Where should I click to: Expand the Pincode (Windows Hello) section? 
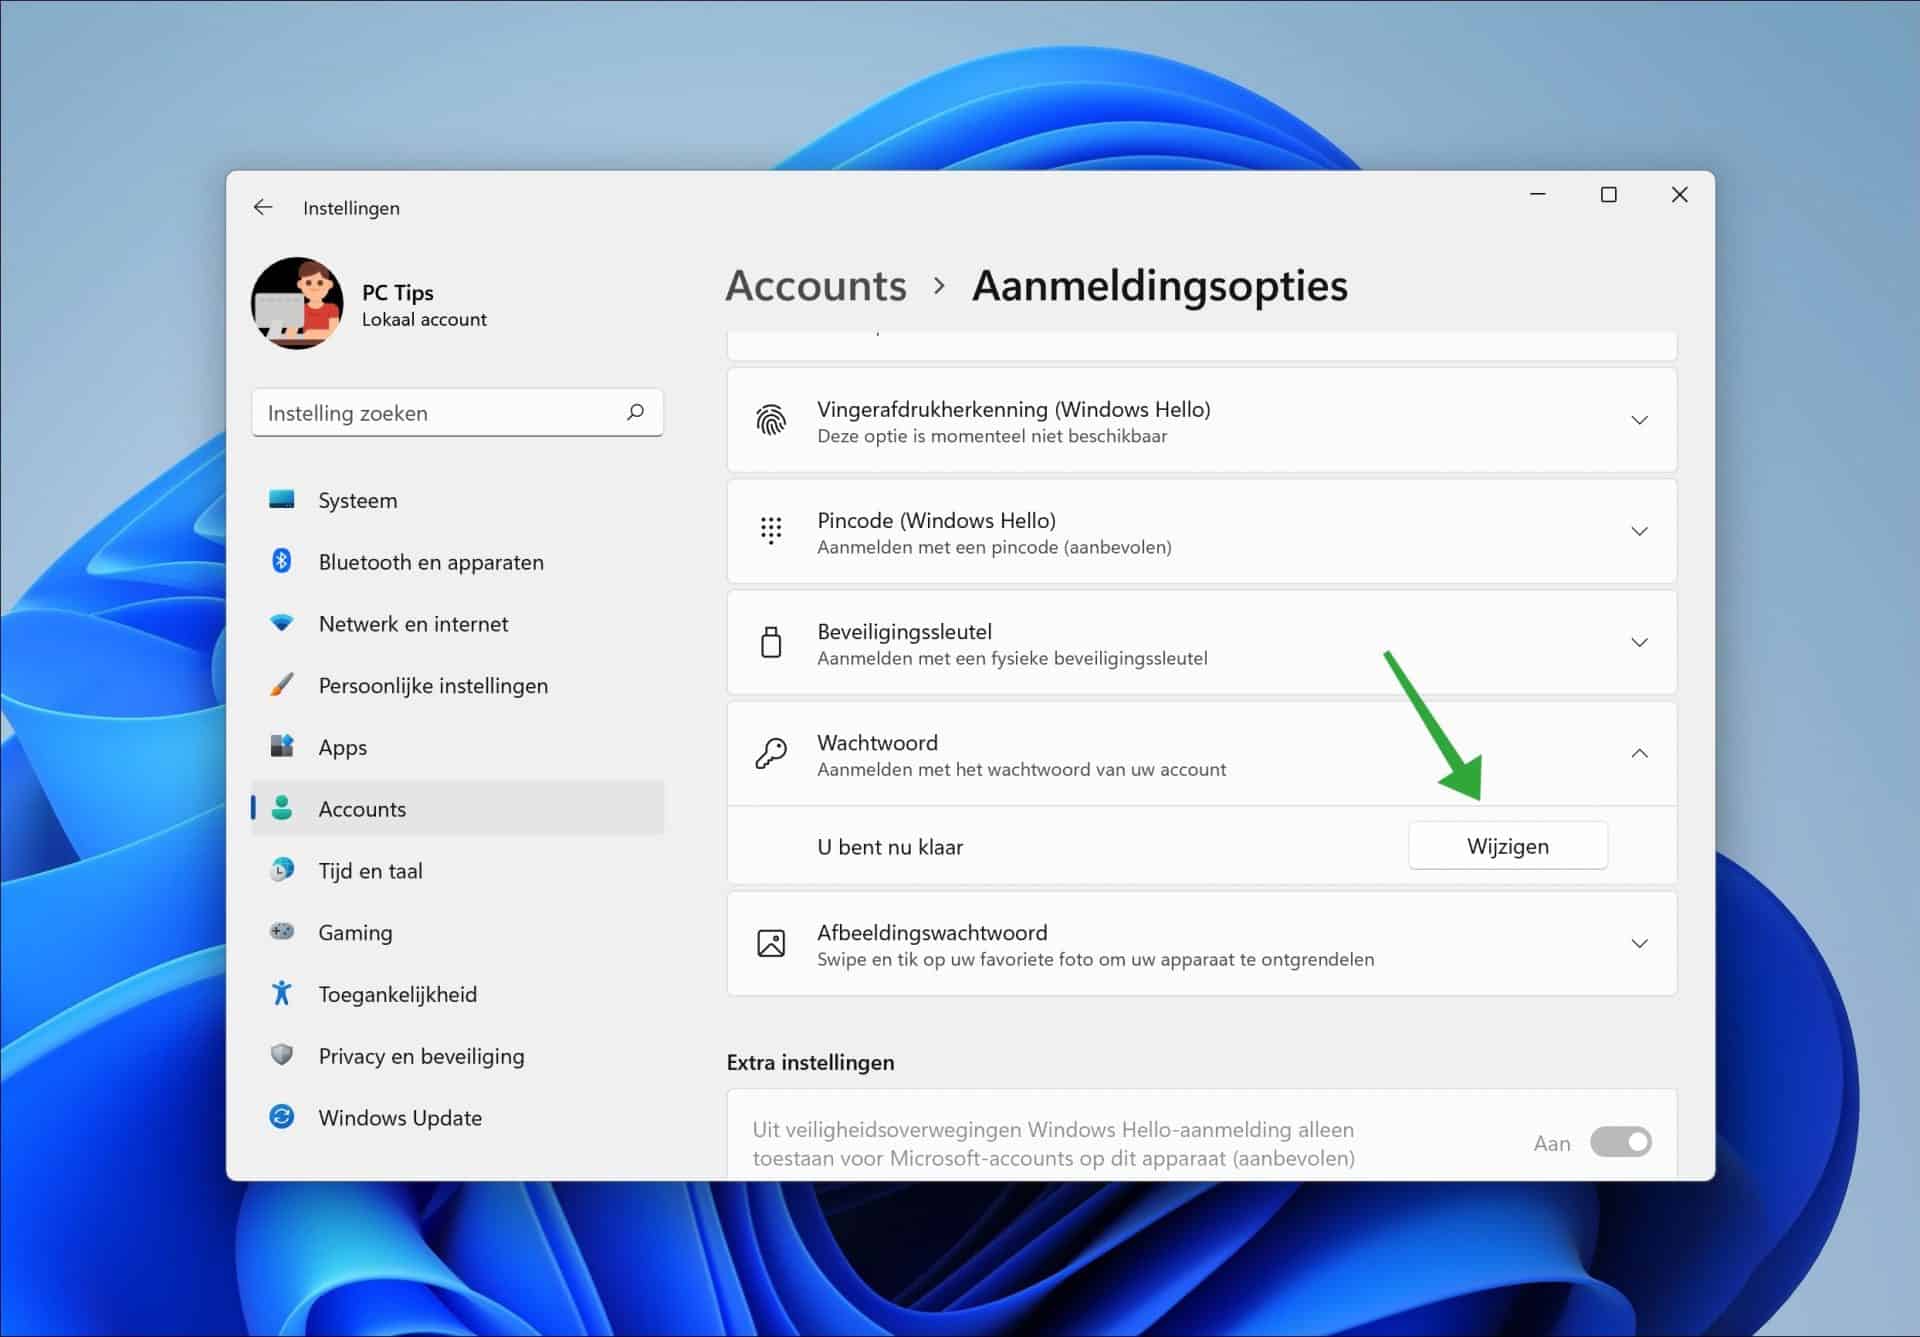click(x=1639, y=531)
